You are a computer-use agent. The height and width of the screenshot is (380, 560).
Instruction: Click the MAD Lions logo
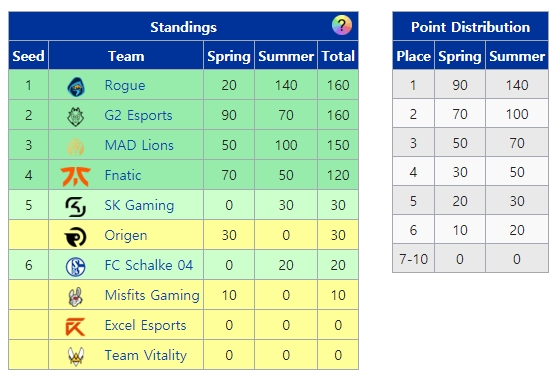pos(76,146)
